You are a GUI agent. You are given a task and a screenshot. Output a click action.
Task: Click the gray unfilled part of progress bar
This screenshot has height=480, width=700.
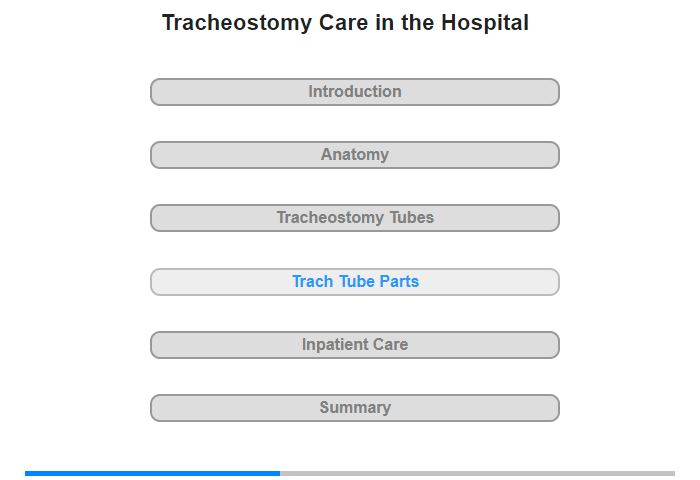click(x=477, y=473)
